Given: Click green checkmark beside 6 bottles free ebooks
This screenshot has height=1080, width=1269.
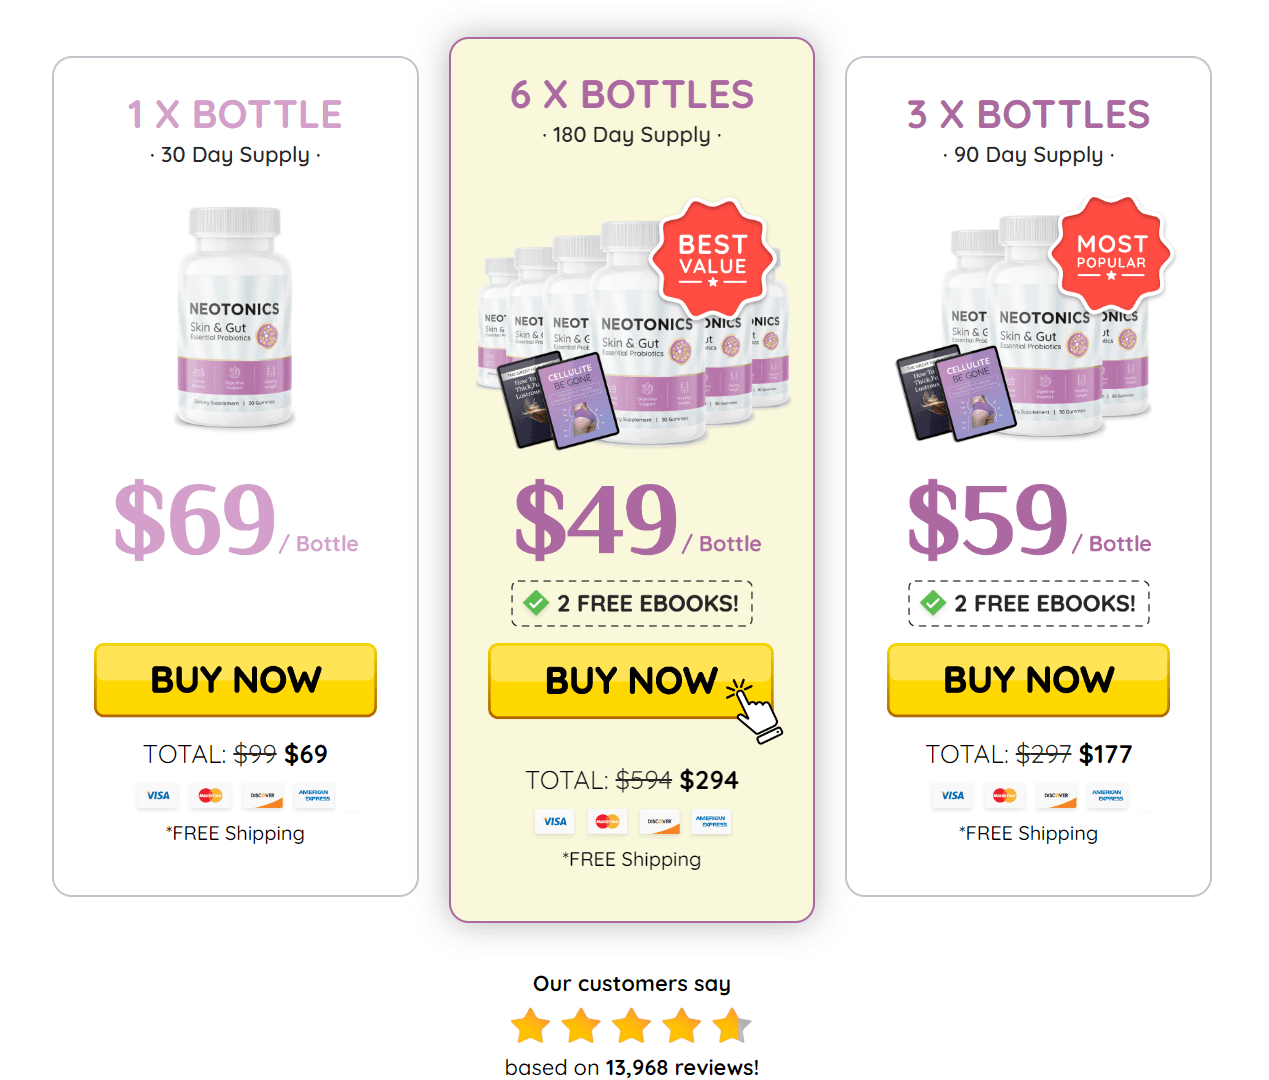Looking at the screenshot, I should [x=536, y=603].
